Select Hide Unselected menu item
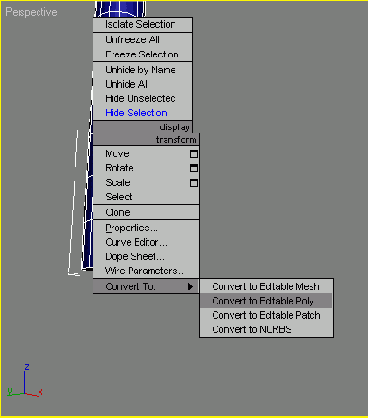This screenshot has height=418, width=368. click(x=142, y=98)
